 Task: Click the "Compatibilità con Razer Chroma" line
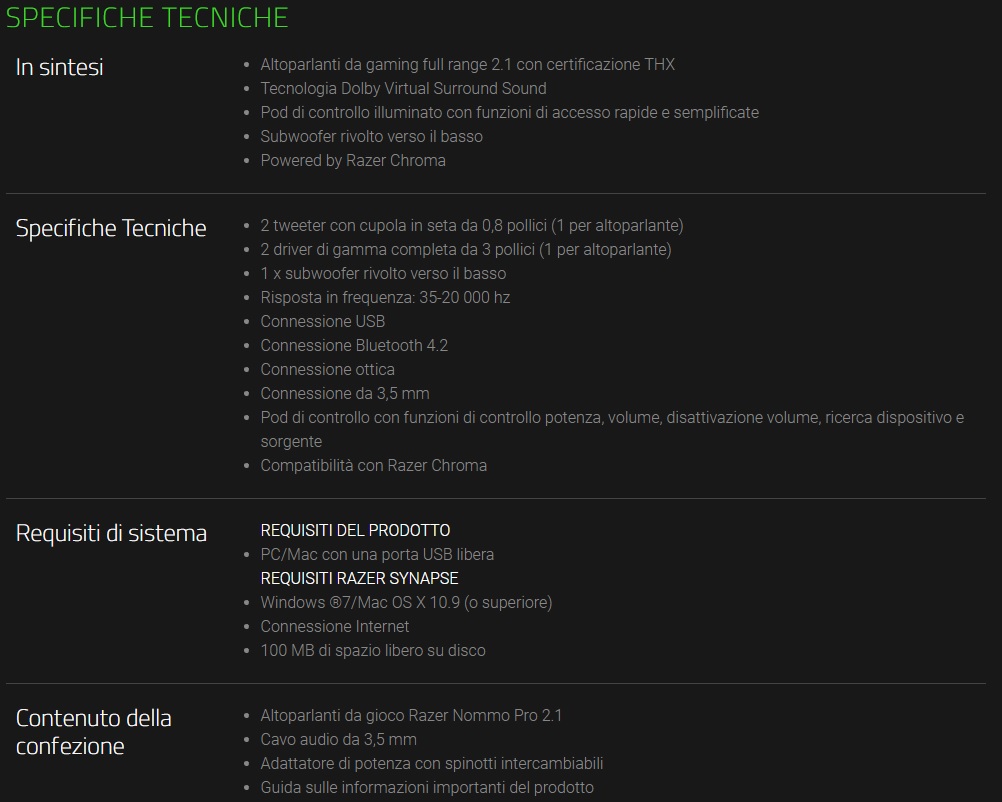pos(373,465)
